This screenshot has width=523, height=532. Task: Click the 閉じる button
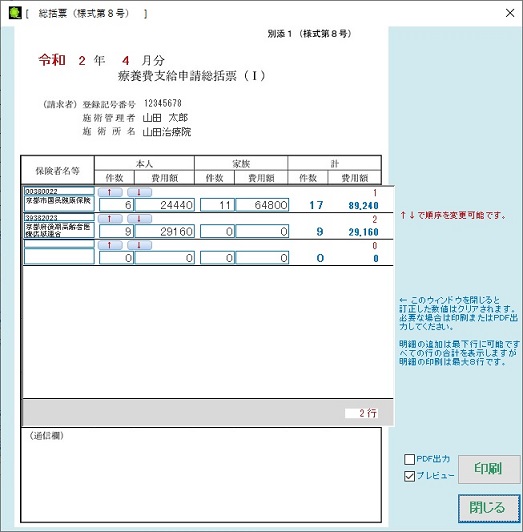pyautogui.click(x=489, y=508)
